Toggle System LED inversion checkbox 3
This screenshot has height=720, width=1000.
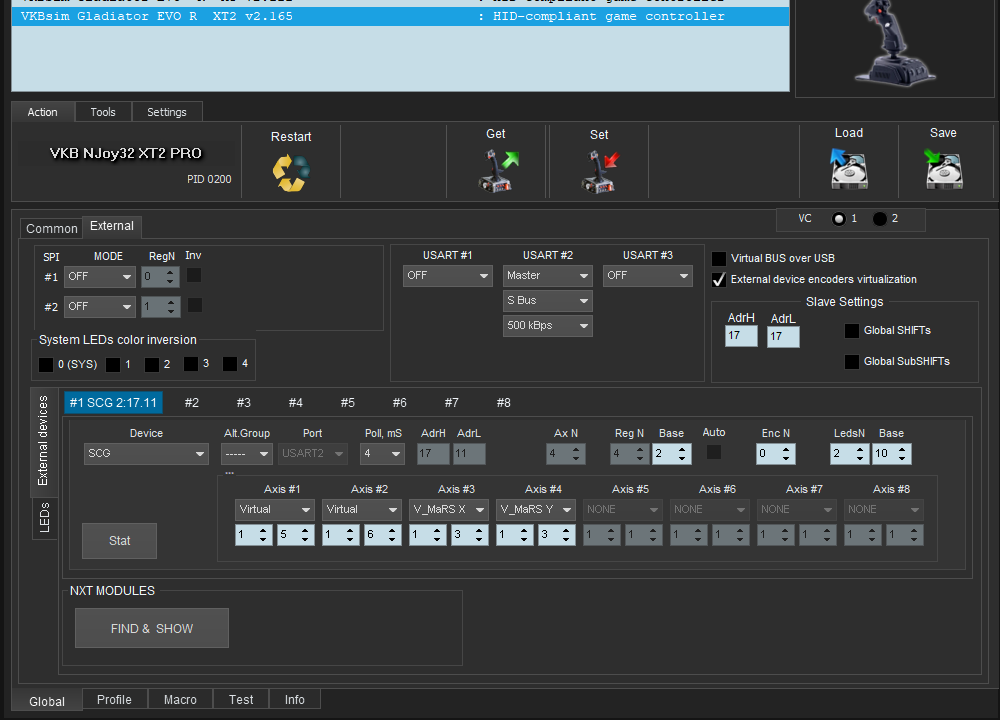191,364
